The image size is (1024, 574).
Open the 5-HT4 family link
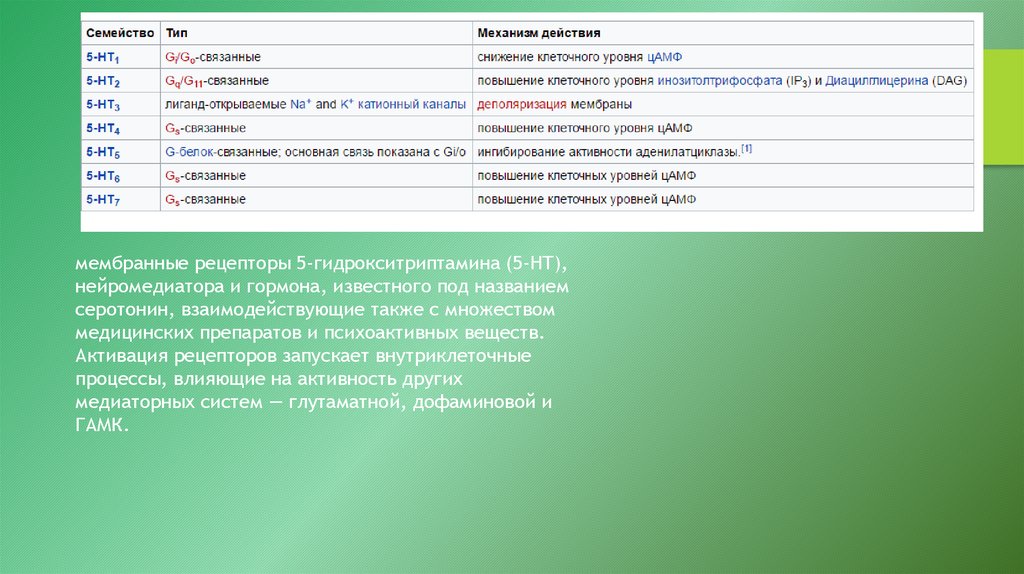tap(103, 129)
